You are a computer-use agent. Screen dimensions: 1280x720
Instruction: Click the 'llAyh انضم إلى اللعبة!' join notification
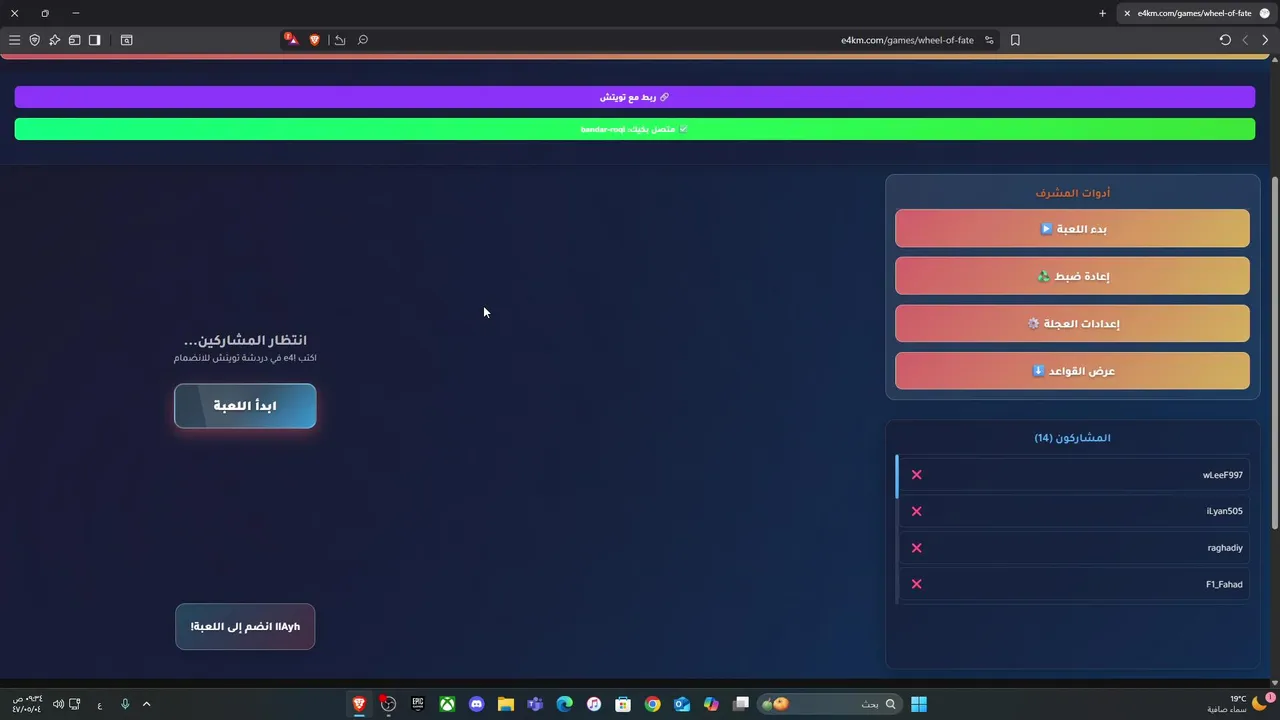point(245,627)
